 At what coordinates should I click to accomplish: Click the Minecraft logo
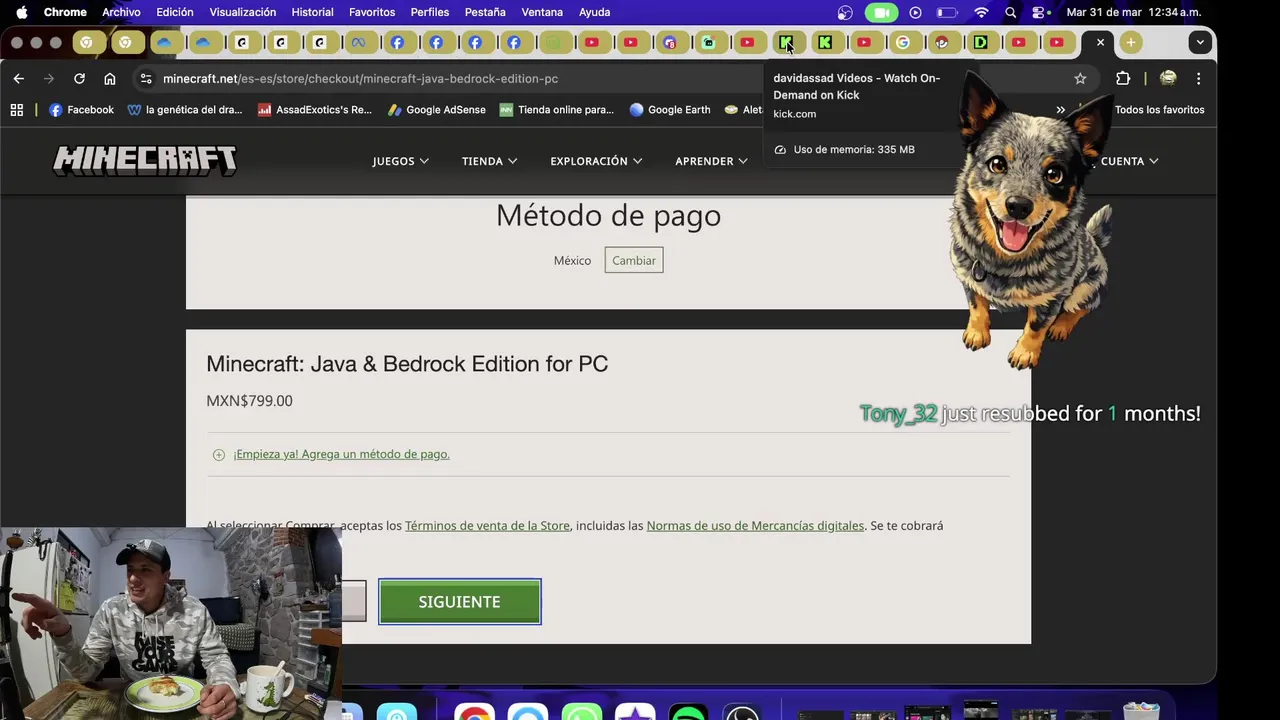[145, 161]
